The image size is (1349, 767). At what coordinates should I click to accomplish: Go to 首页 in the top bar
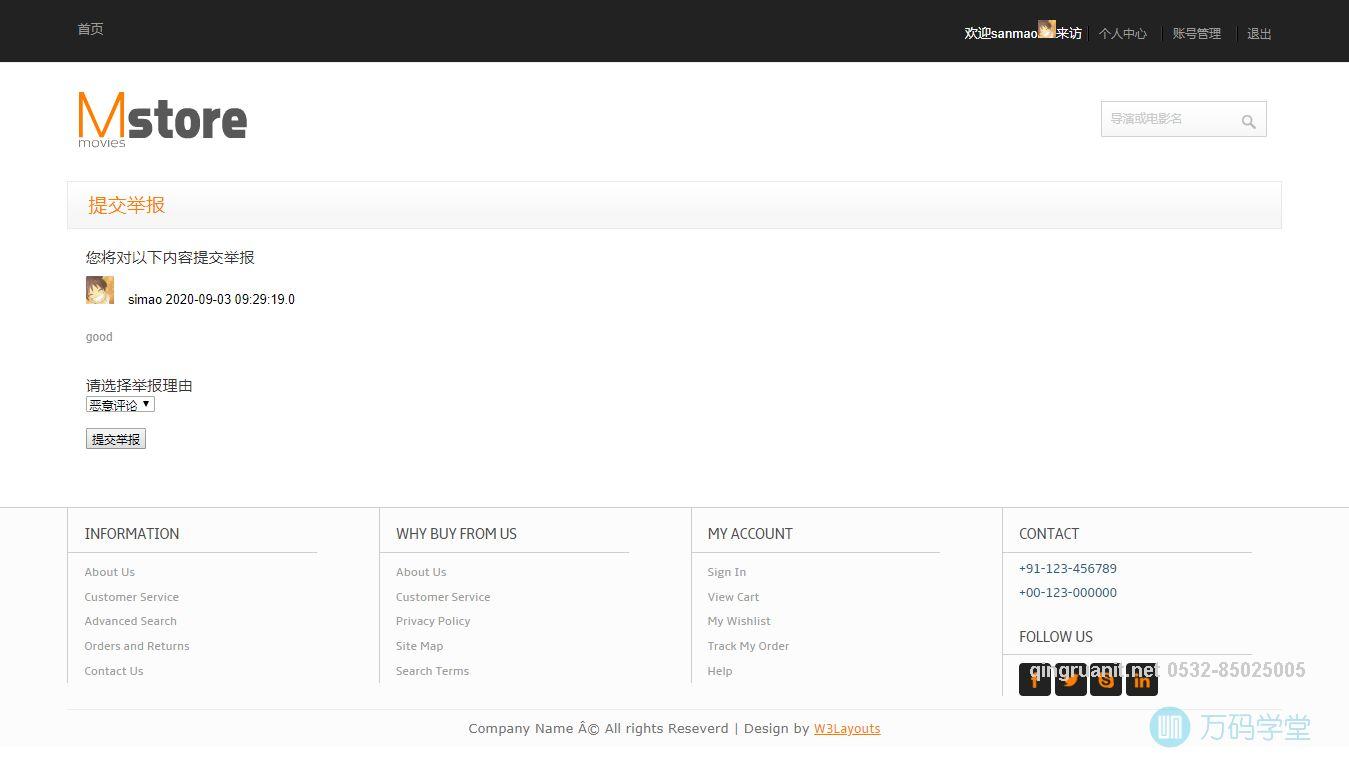pos(90,29)
